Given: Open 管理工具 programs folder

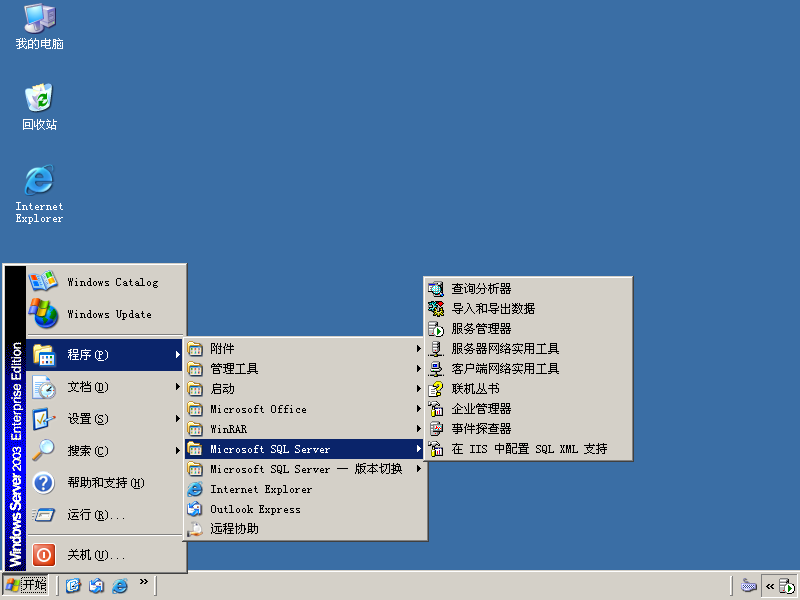Looking at the screenshot, I should click(x=305, y=369).
